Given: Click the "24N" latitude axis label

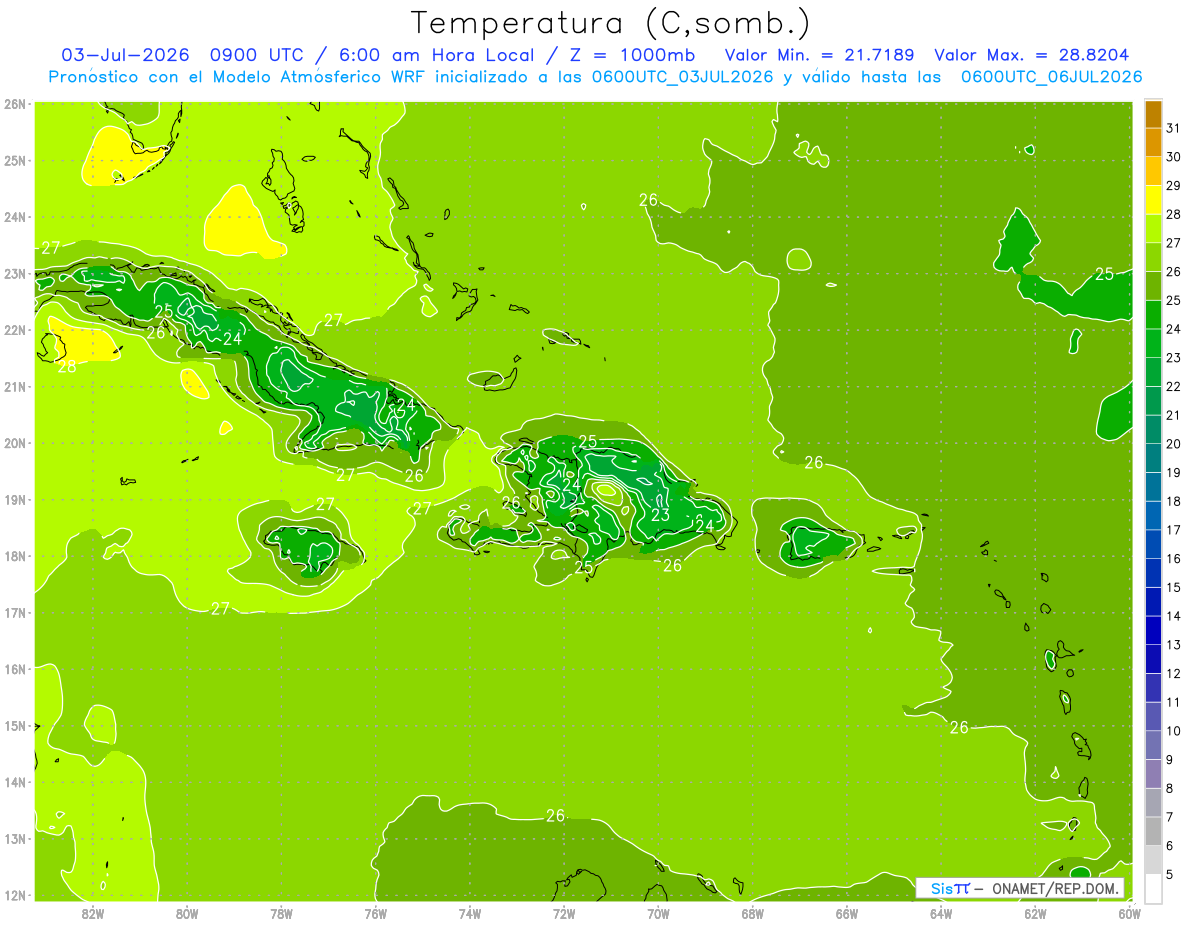Looking at the screenshot, I should (x=15, y=217).
